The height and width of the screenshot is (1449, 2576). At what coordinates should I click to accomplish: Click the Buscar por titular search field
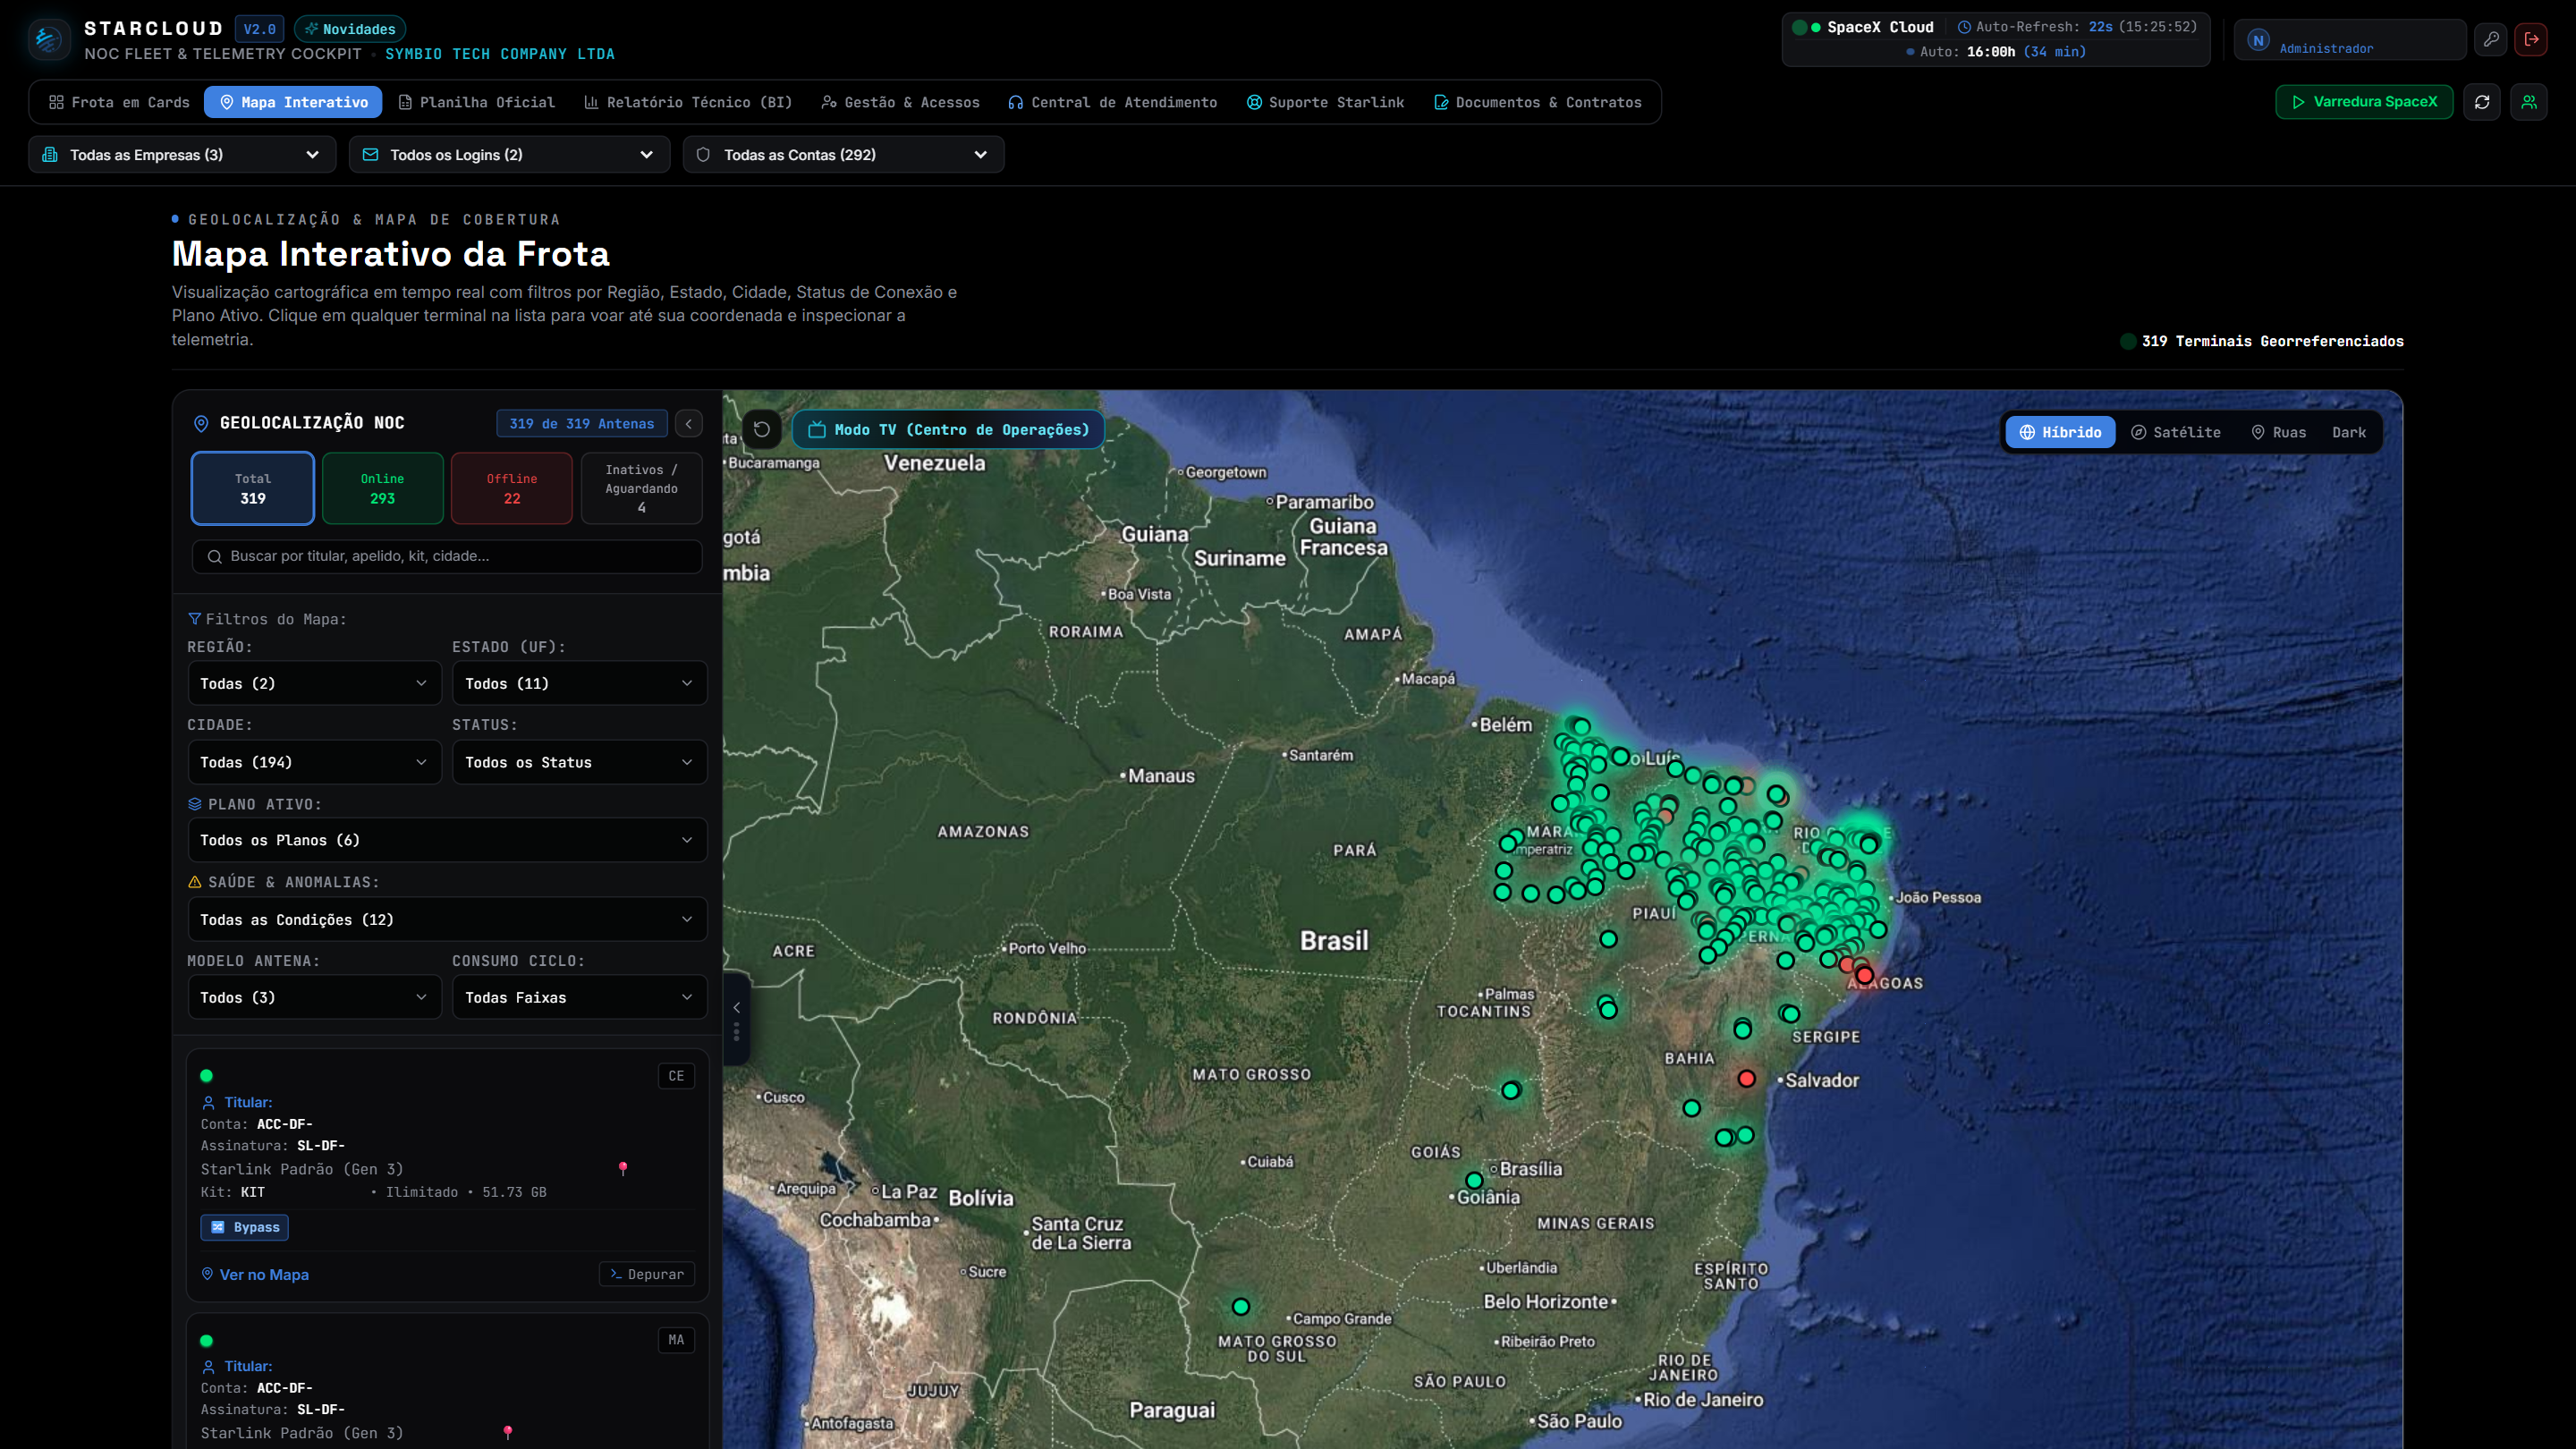tap(447, 556)
